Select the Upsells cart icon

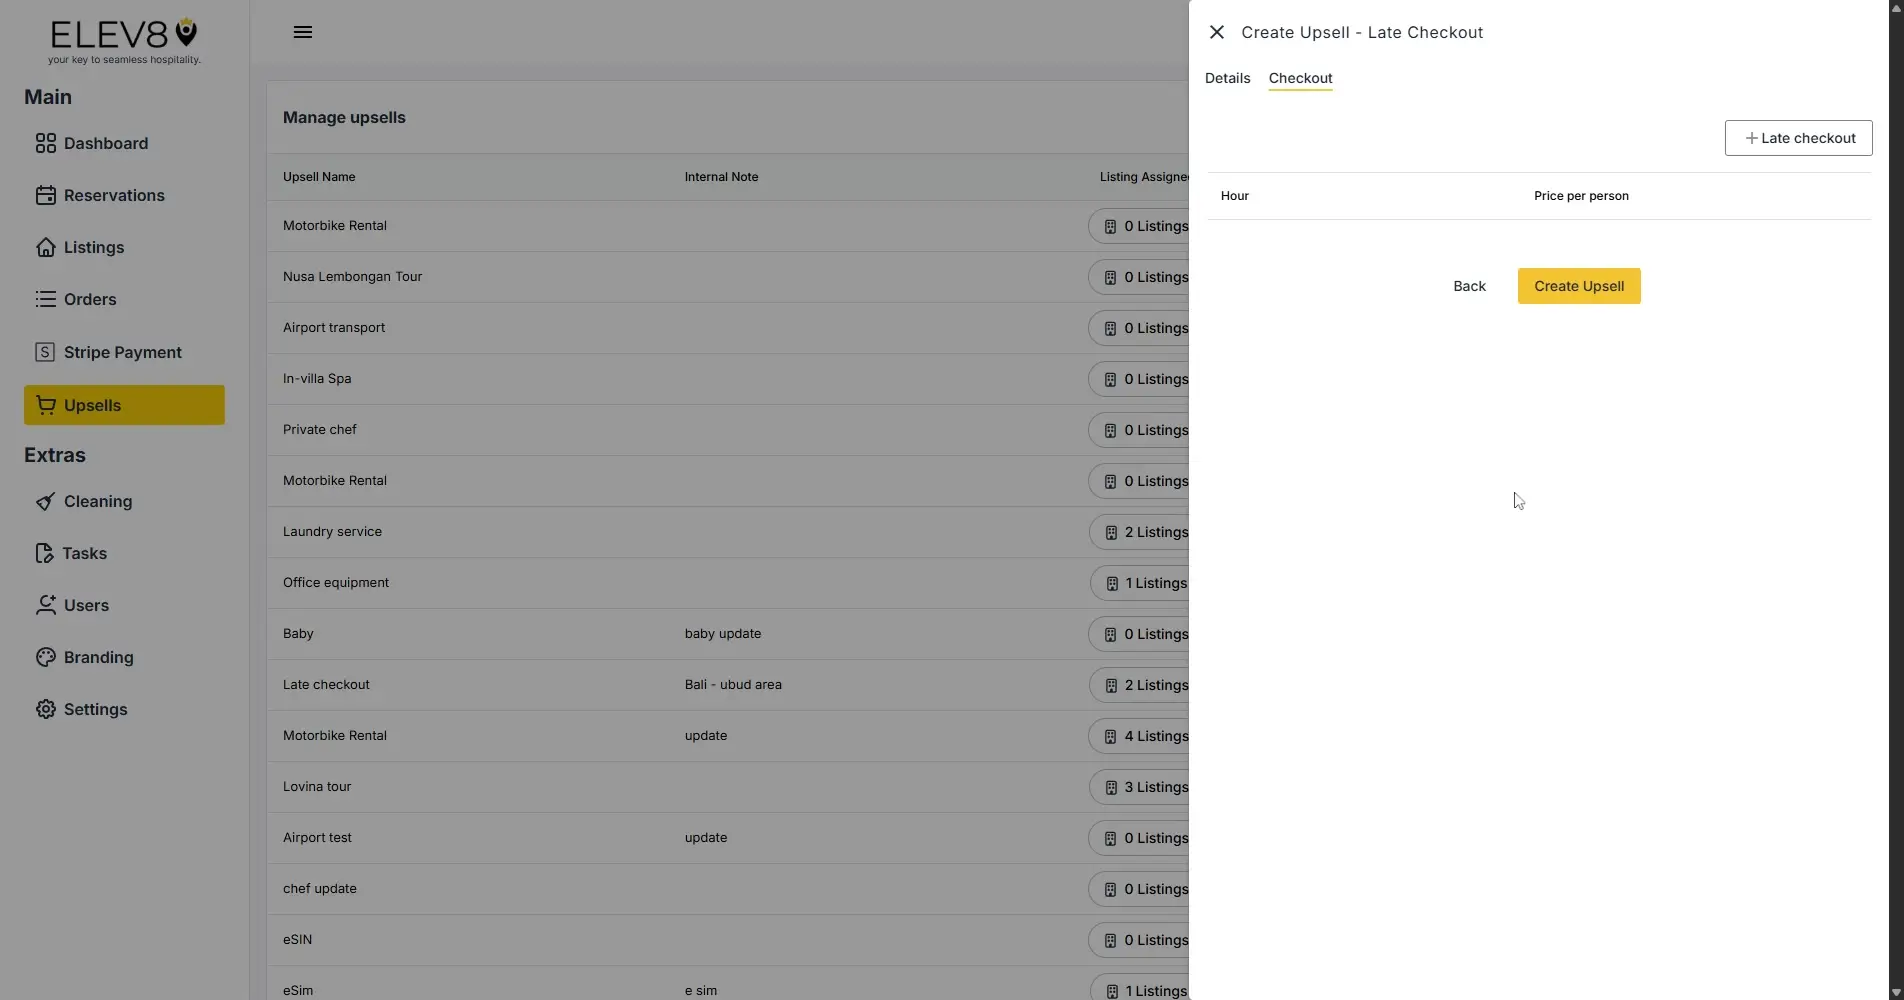[x=46, y=404]
